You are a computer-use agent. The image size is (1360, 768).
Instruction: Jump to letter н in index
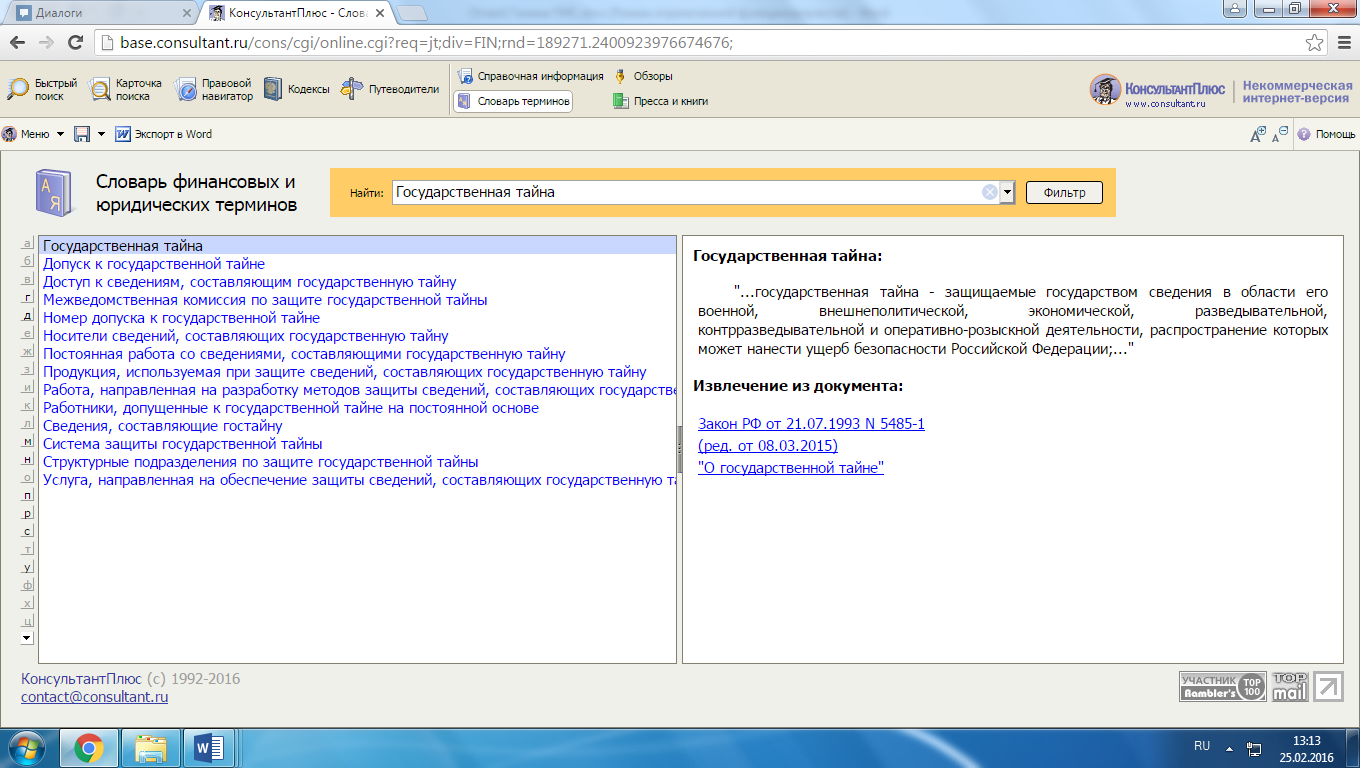click(28, 459)
